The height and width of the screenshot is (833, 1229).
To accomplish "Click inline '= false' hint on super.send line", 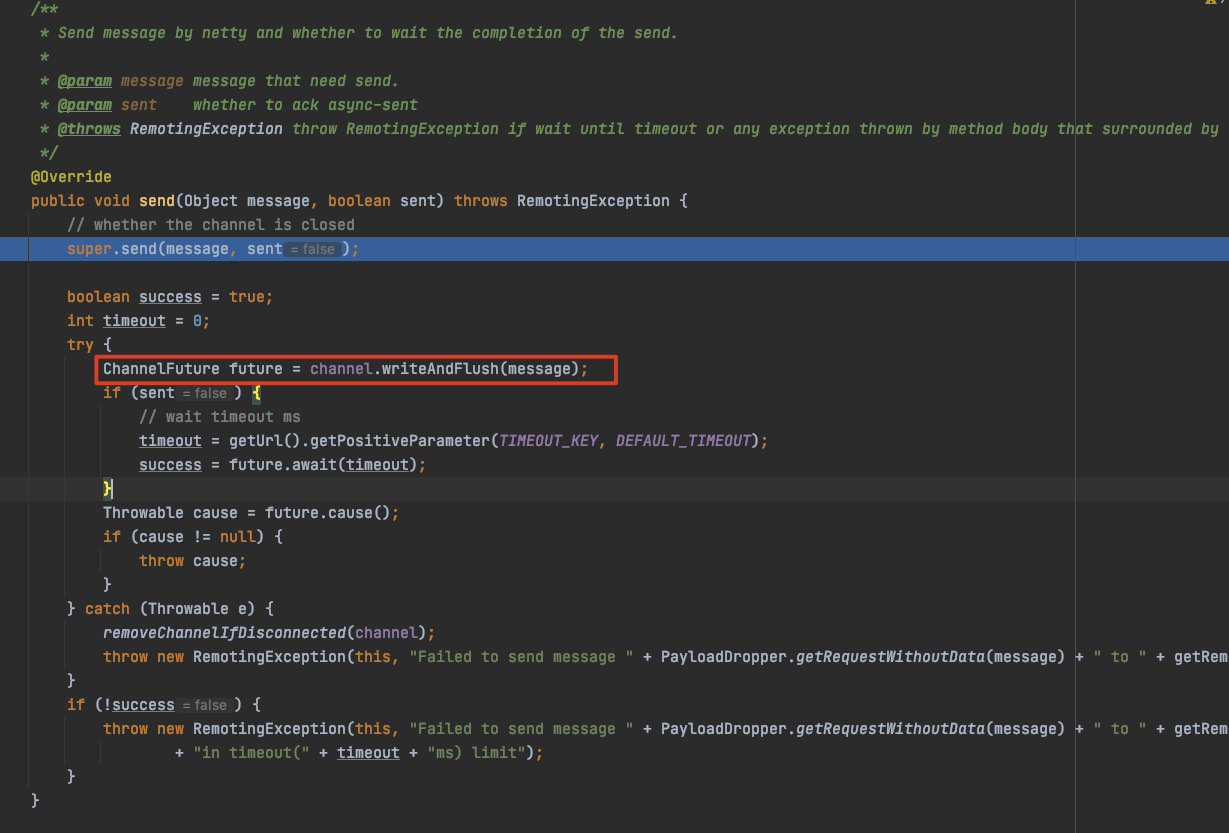I will (314, 249).
